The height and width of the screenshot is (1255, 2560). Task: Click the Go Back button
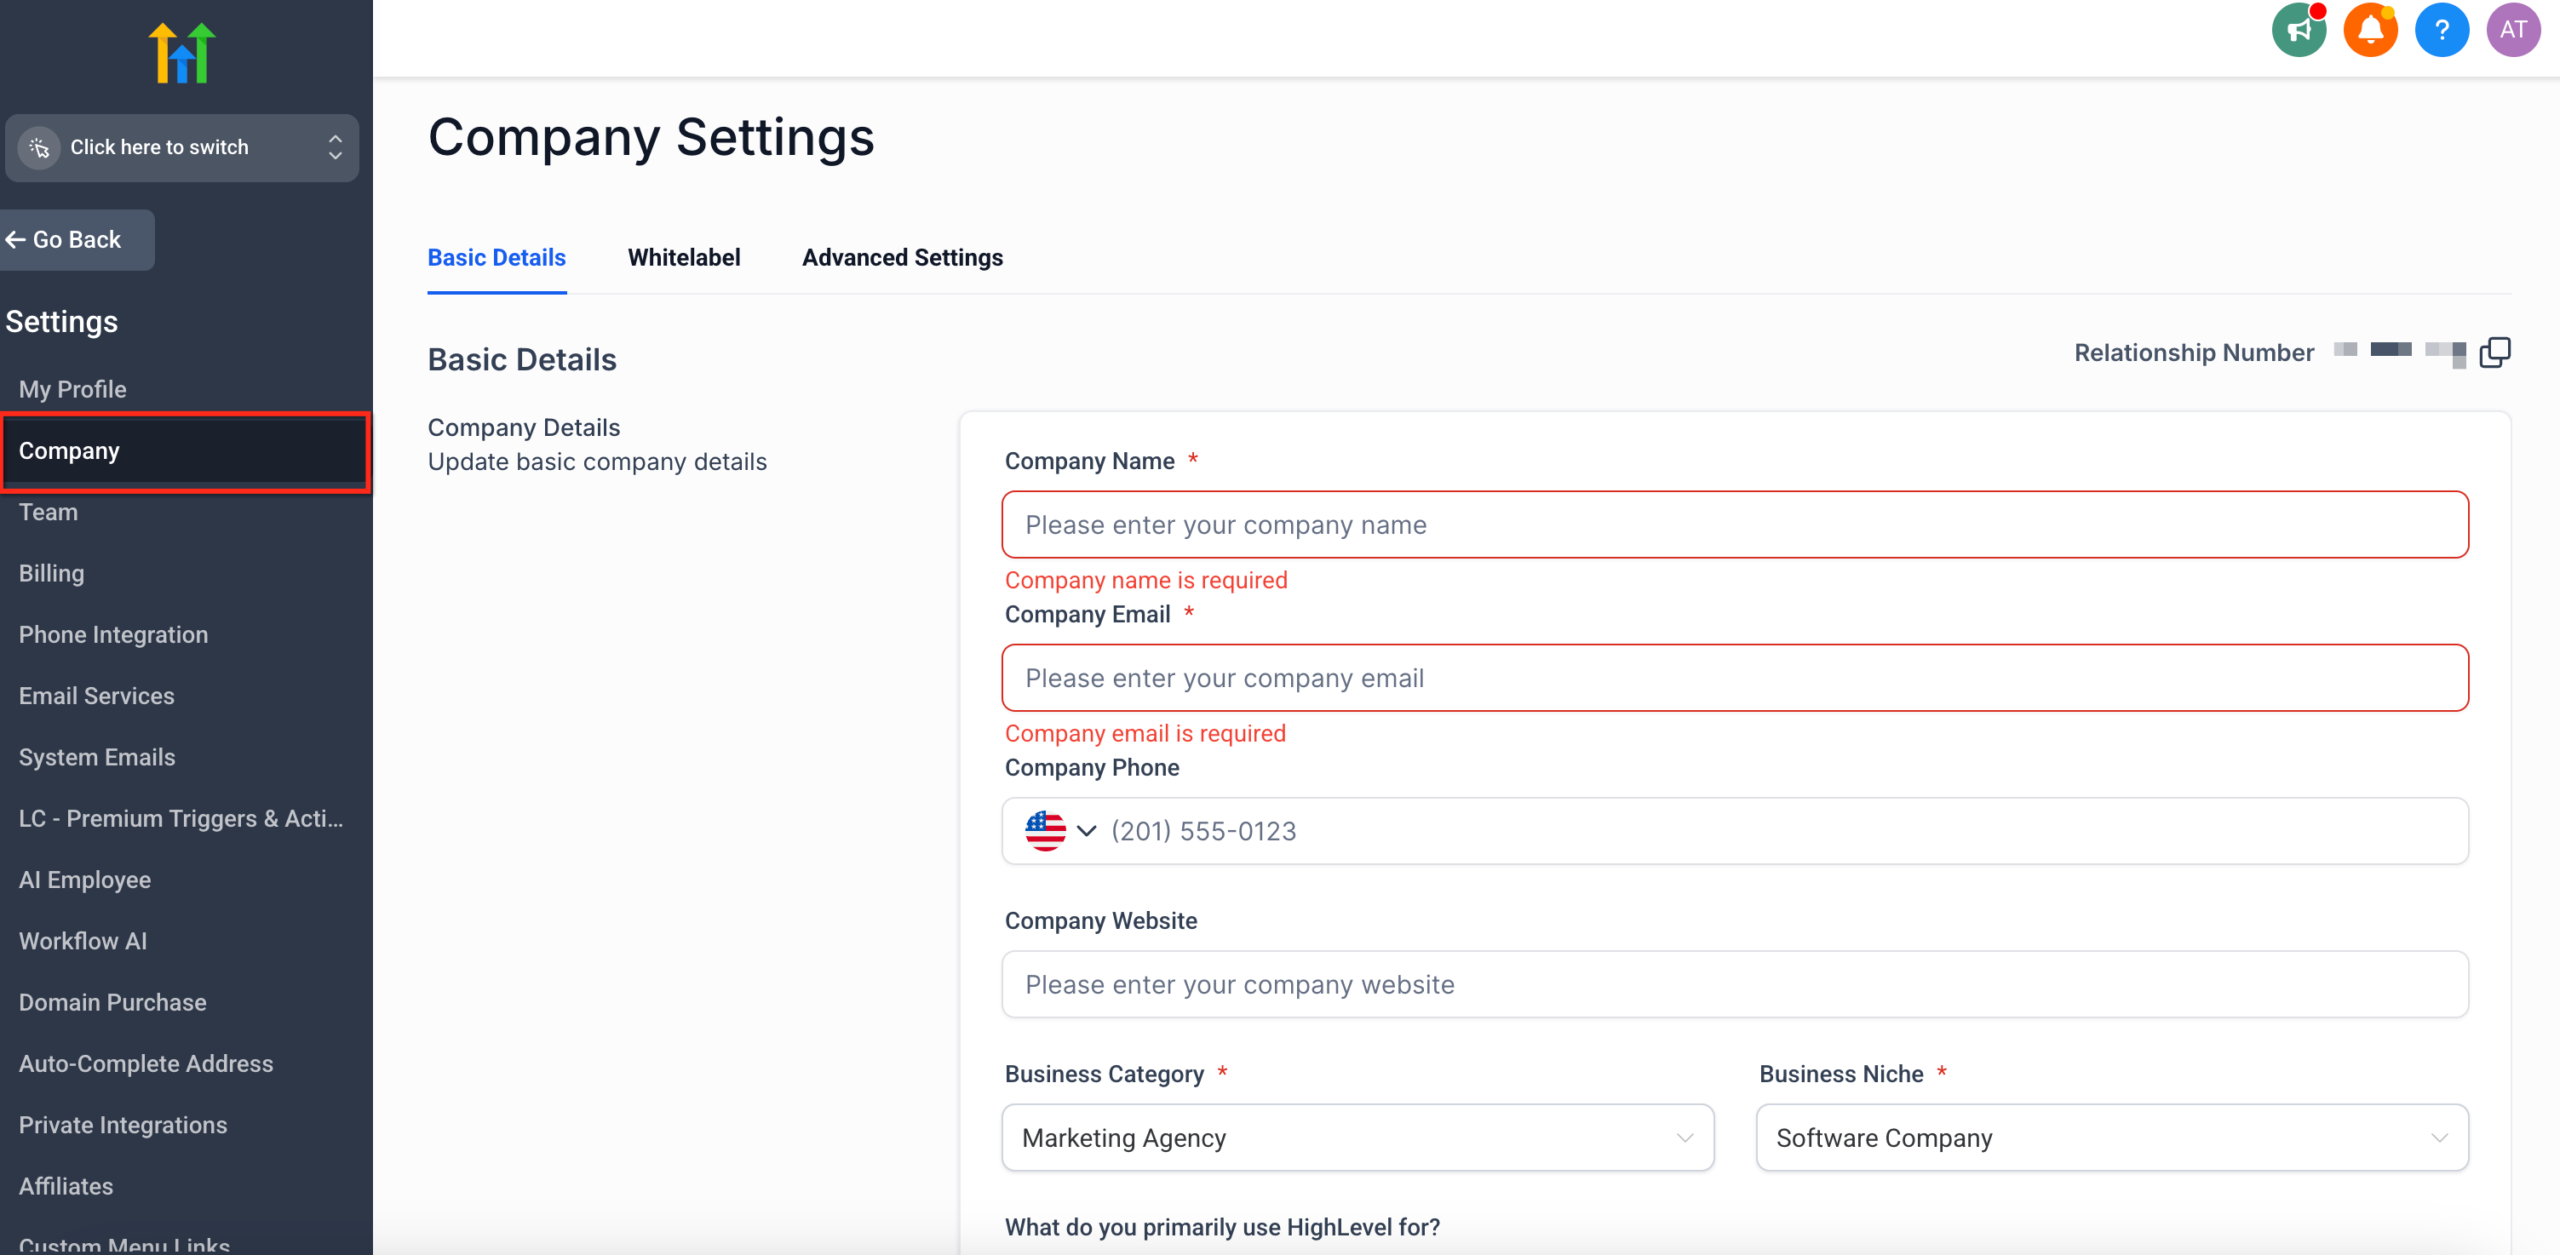coord(67,239)
